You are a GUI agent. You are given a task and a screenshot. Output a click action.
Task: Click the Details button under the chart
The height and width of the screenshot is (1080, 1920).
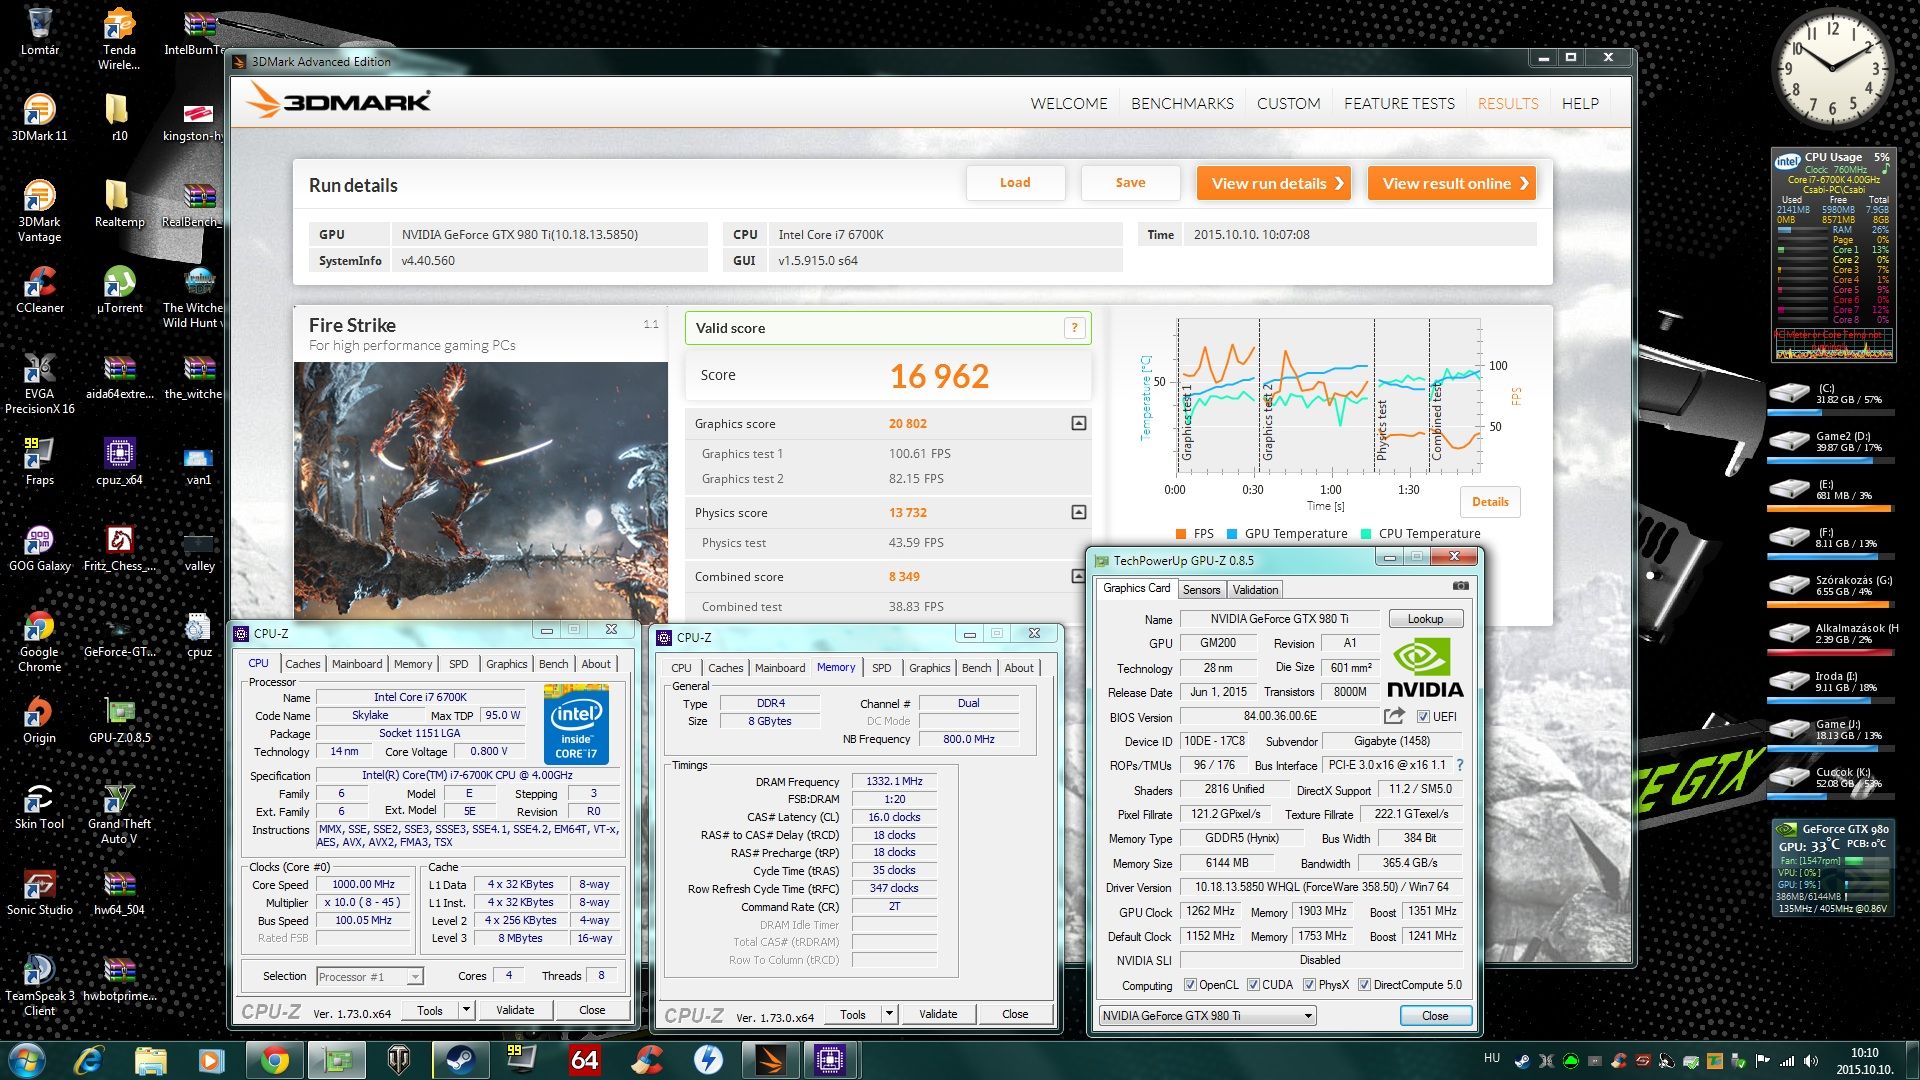pos(1490,502)
